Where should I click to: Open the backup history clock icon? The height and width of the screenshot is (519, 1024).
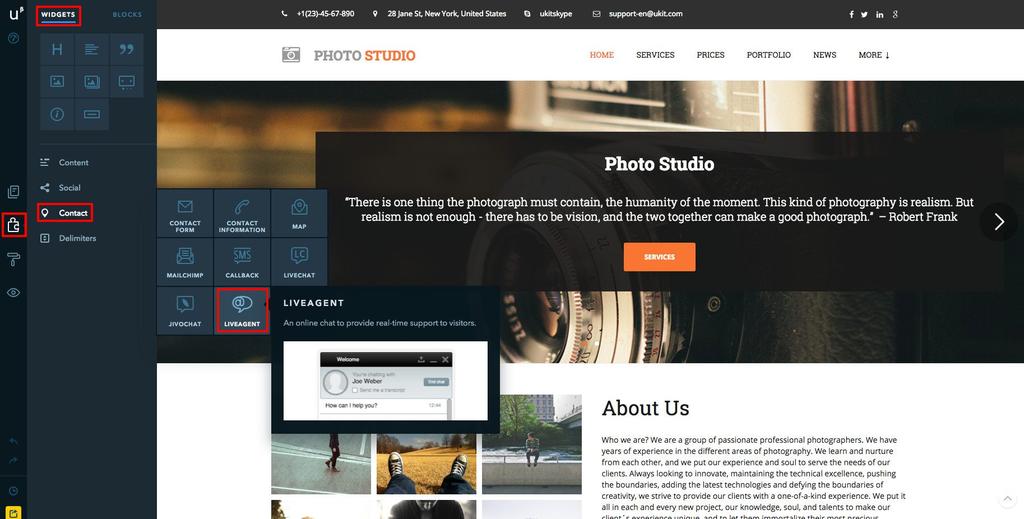(13, 491)
